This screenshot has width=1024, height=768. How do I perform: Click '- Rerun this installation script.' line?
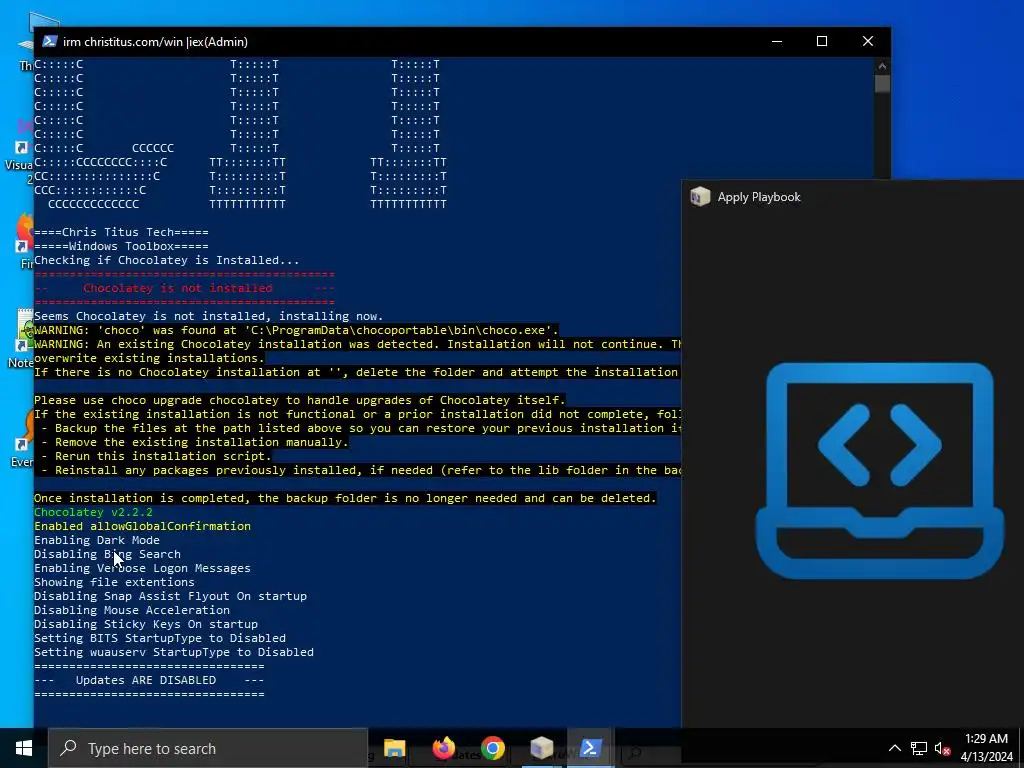click(153, 456)
